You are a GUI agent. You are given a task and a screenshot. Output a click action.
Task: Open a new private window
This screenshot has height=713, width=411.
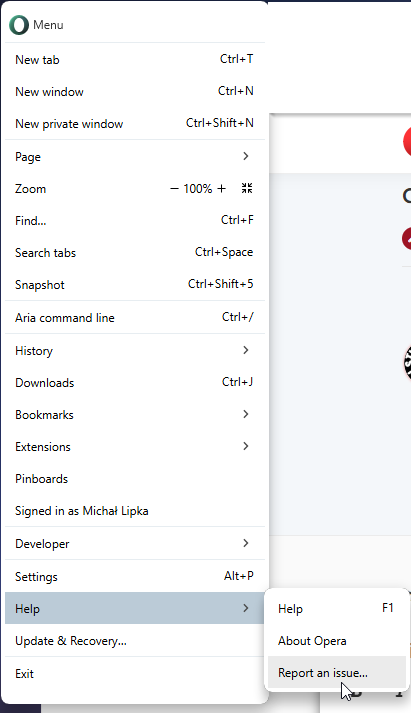tap(135, 124)
